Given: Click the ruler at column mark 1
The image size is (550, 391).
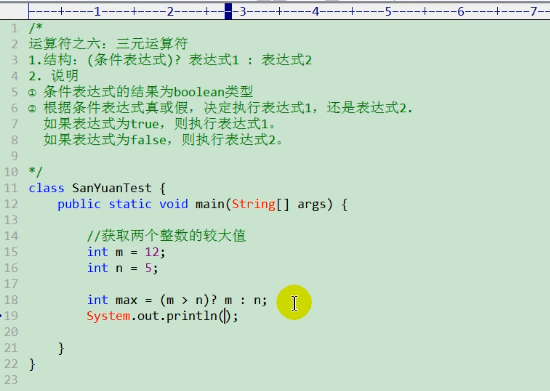Looking at the screenshot, I should tap(98, 12).
